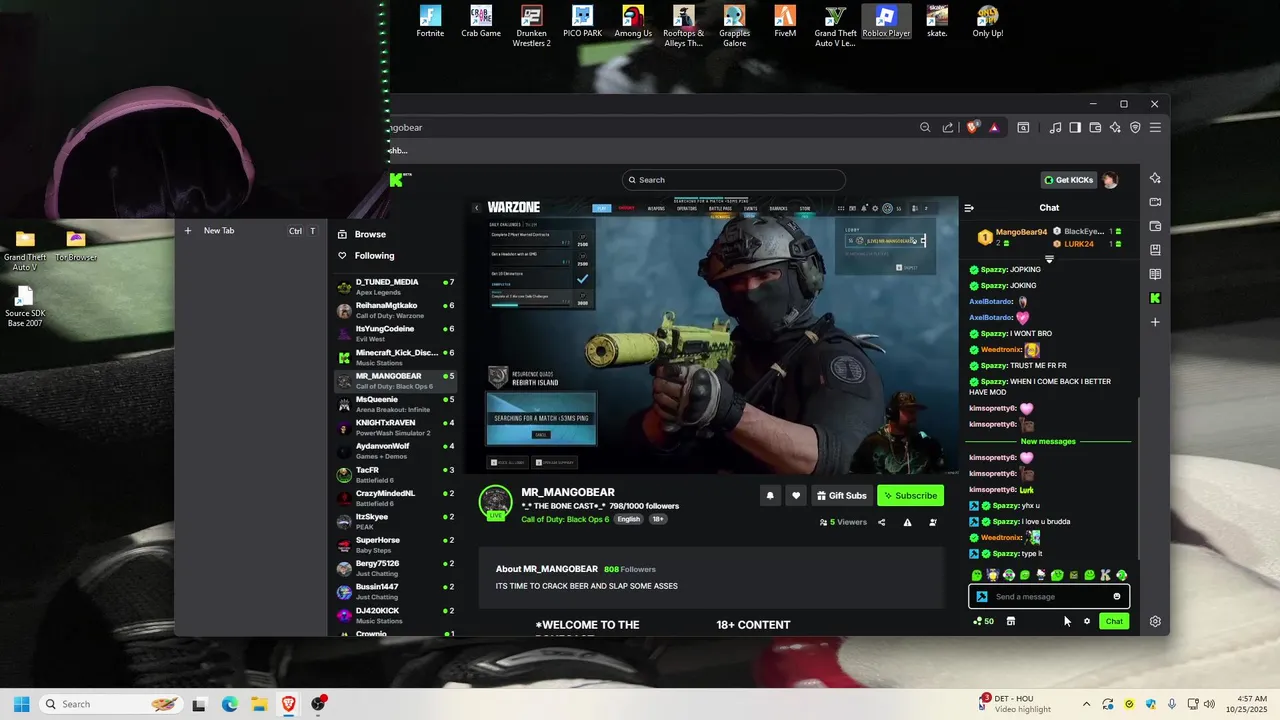1280x720 pixels.
Task: Open the emoji picker in chat input
Action: point(1117,597)
